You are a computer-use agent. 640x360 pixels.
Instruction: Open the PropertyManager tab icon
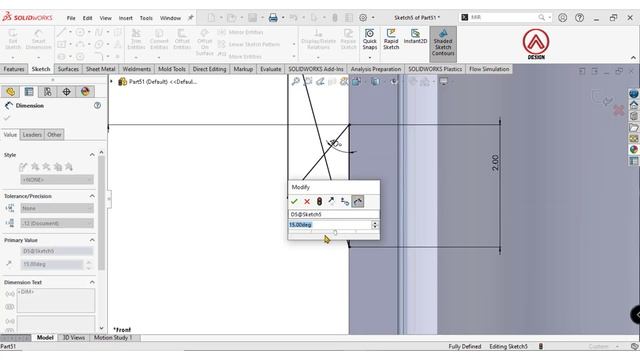(x=29, y=91)
